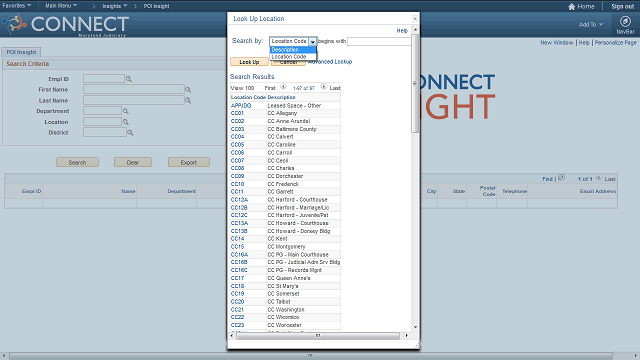Select location code APPJDG

pos(241,106)
